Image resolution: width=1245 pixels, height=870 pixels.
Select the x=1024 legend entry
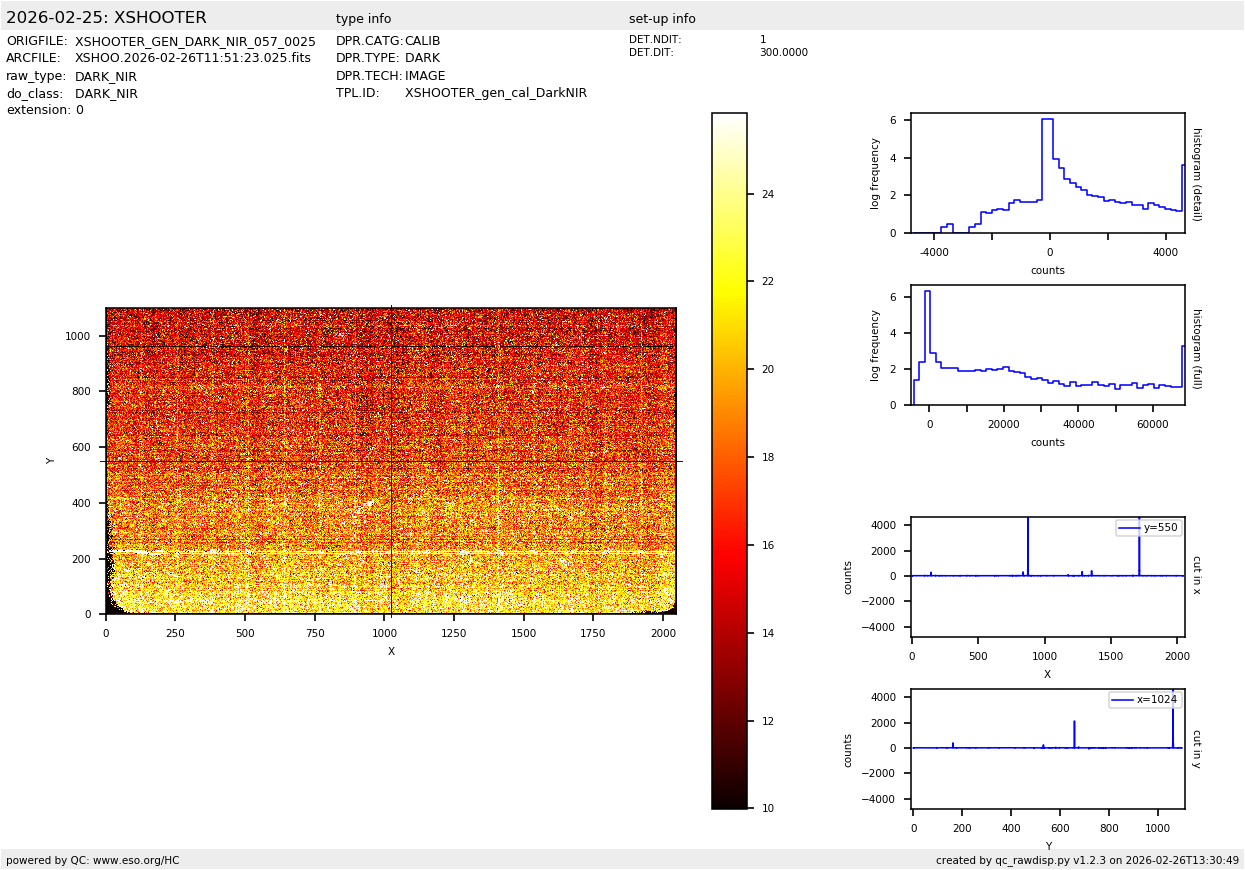pyautogui.click(x=1144, y=700)
